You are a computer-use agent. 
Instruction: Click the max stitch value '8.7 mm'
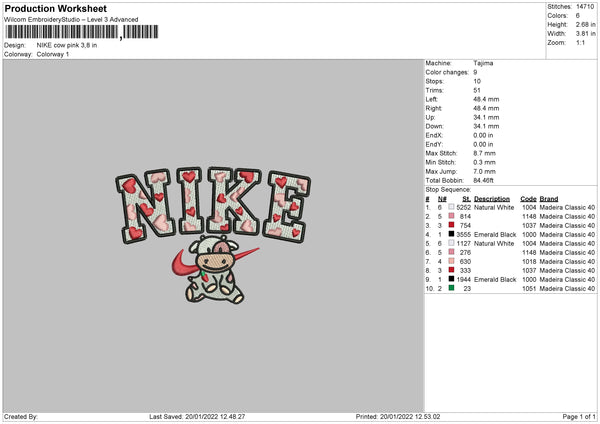[484, 153]
